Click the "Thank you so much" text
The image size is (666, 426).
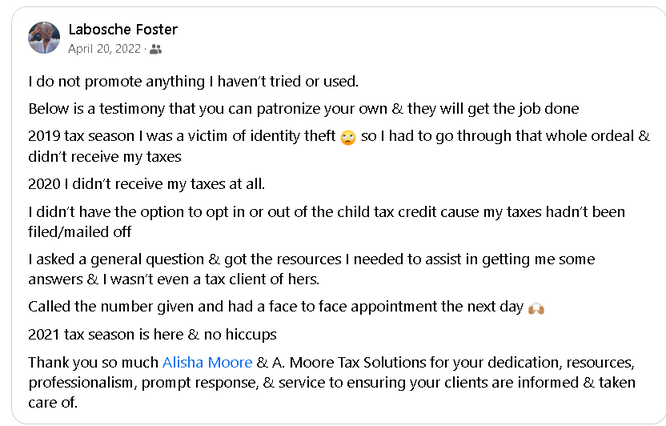point(92,361)
